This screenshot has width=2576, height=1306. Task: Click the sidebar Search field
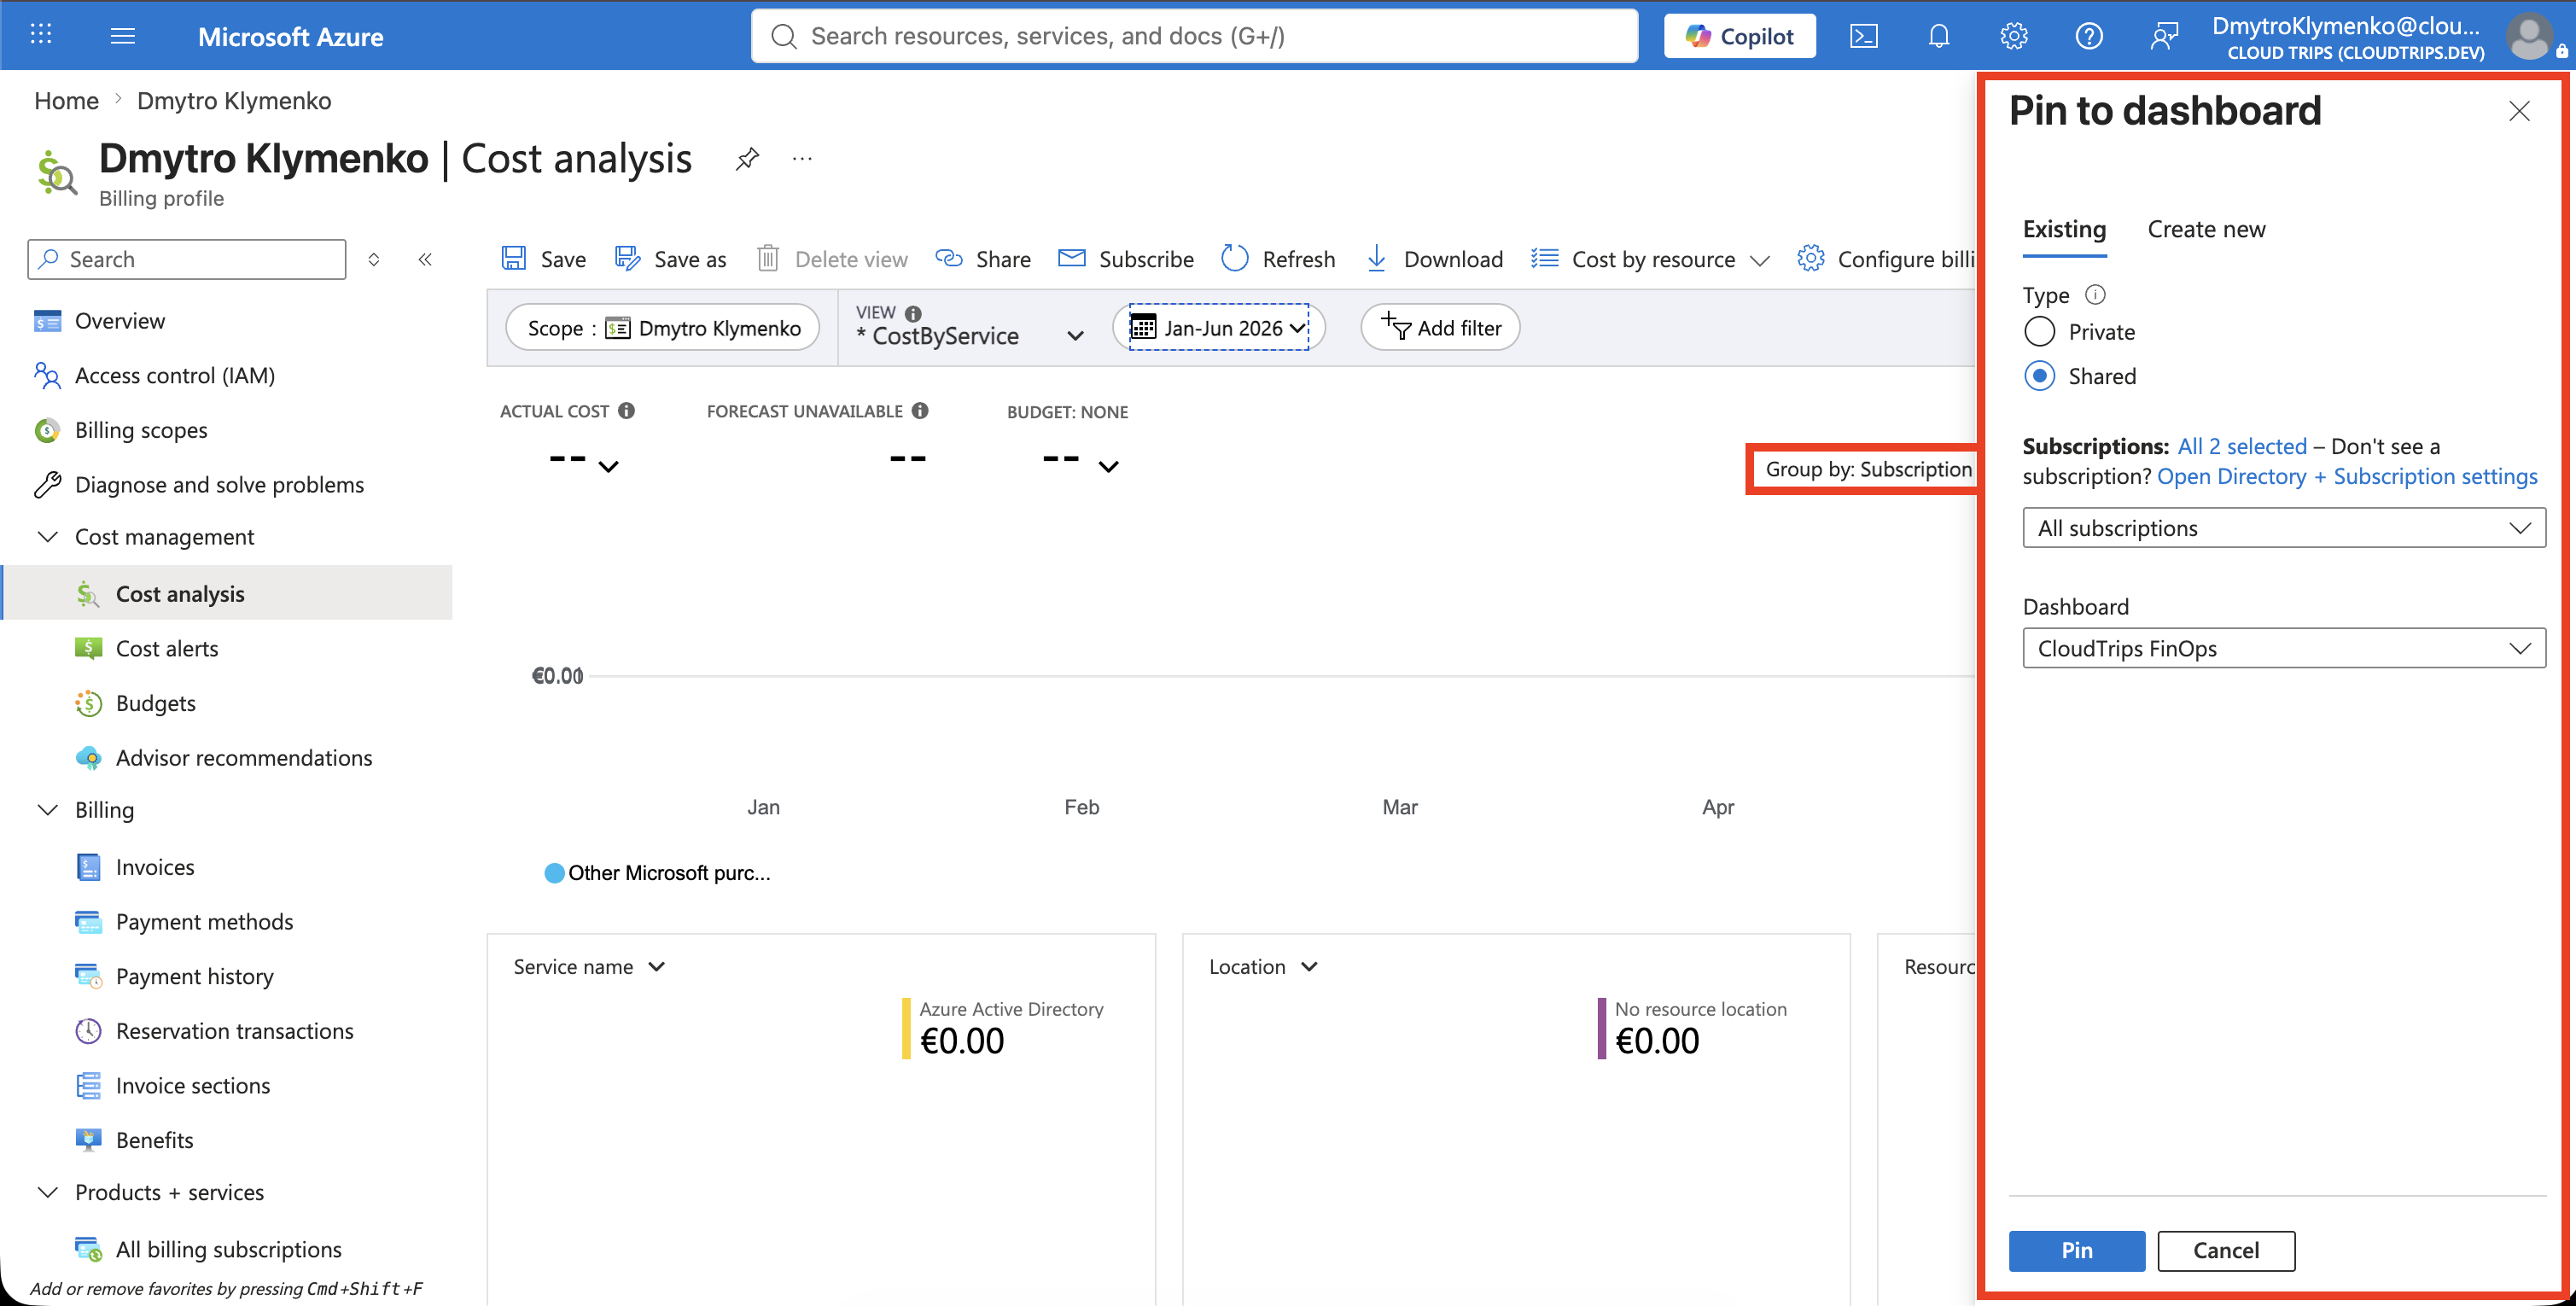187,259
